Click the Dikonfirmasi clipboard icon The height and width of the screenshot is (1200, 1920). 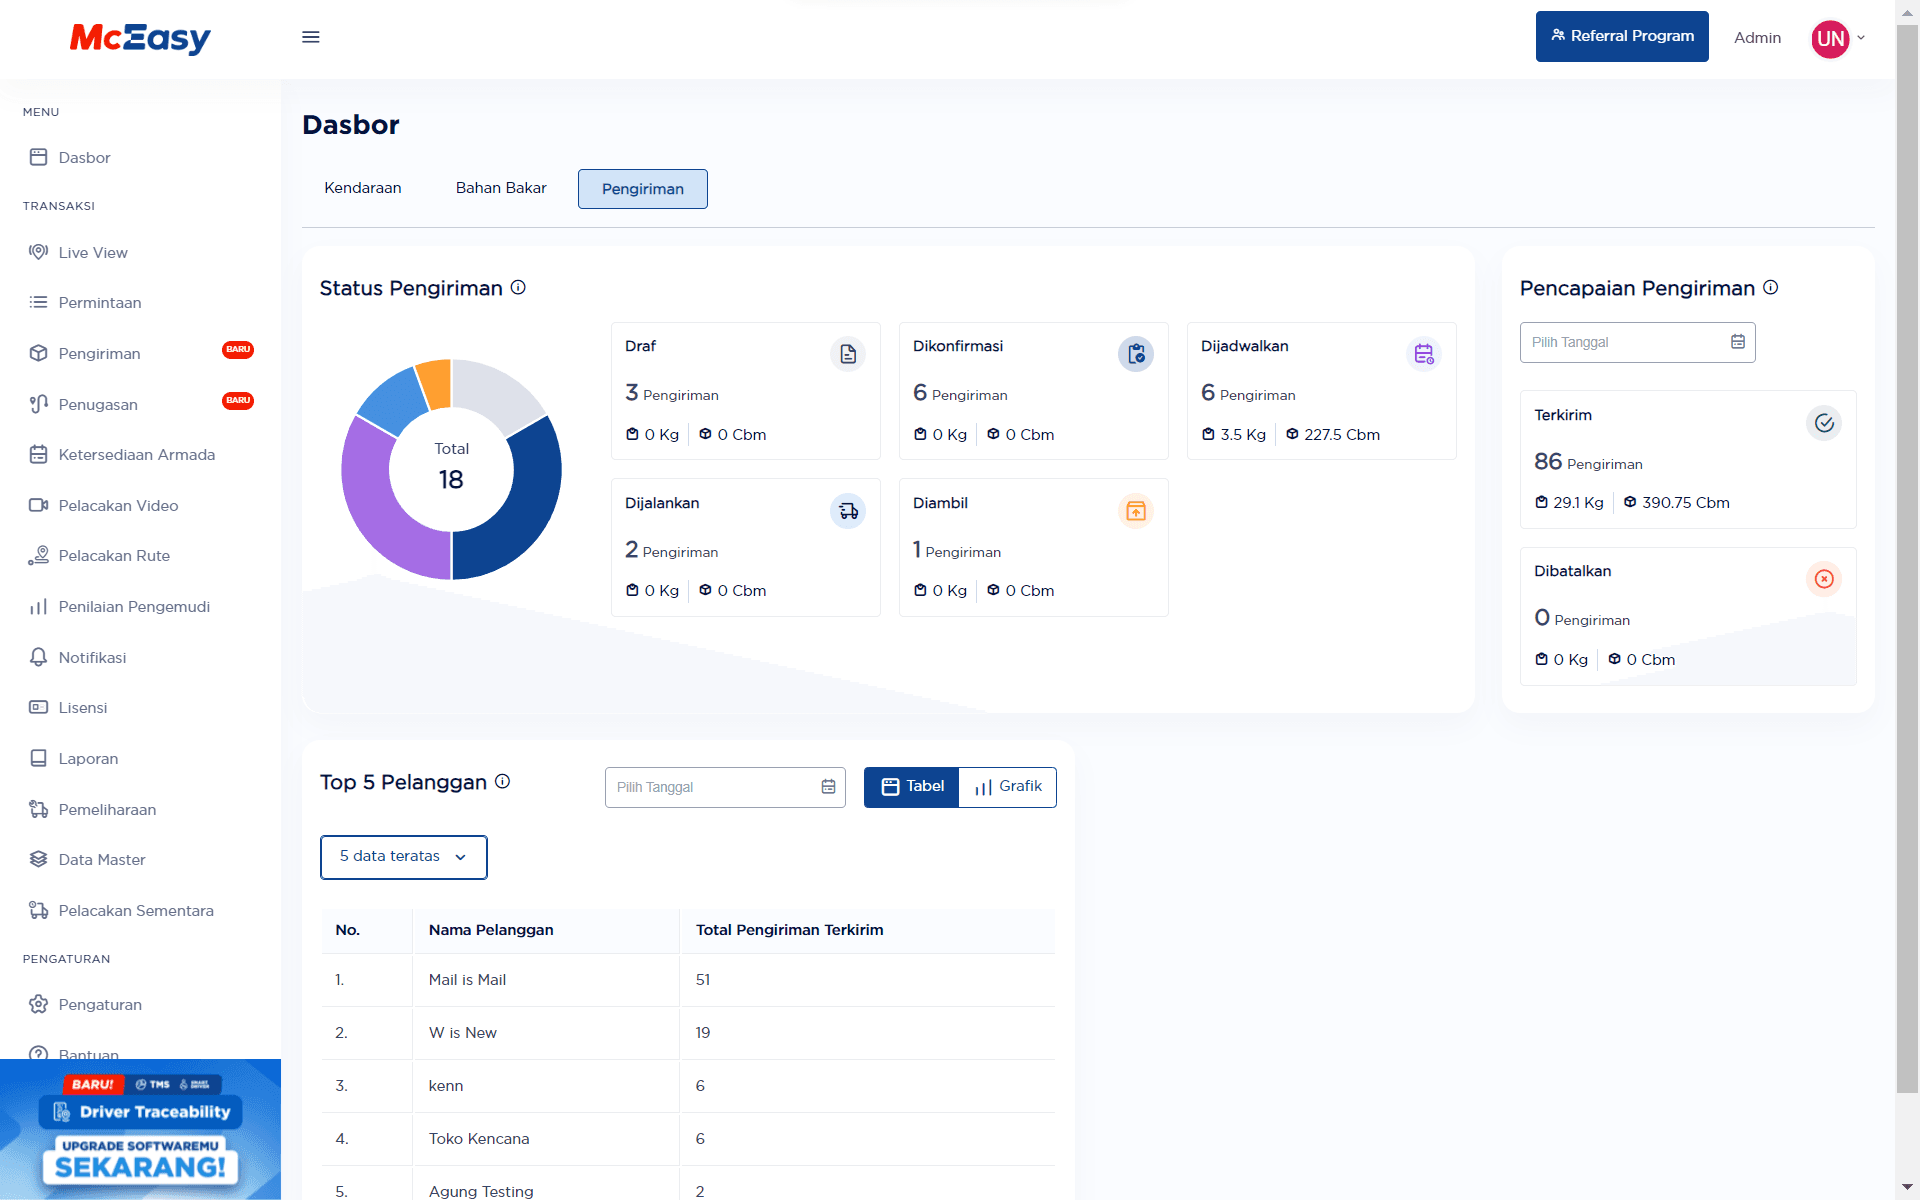click(1136, 354)
